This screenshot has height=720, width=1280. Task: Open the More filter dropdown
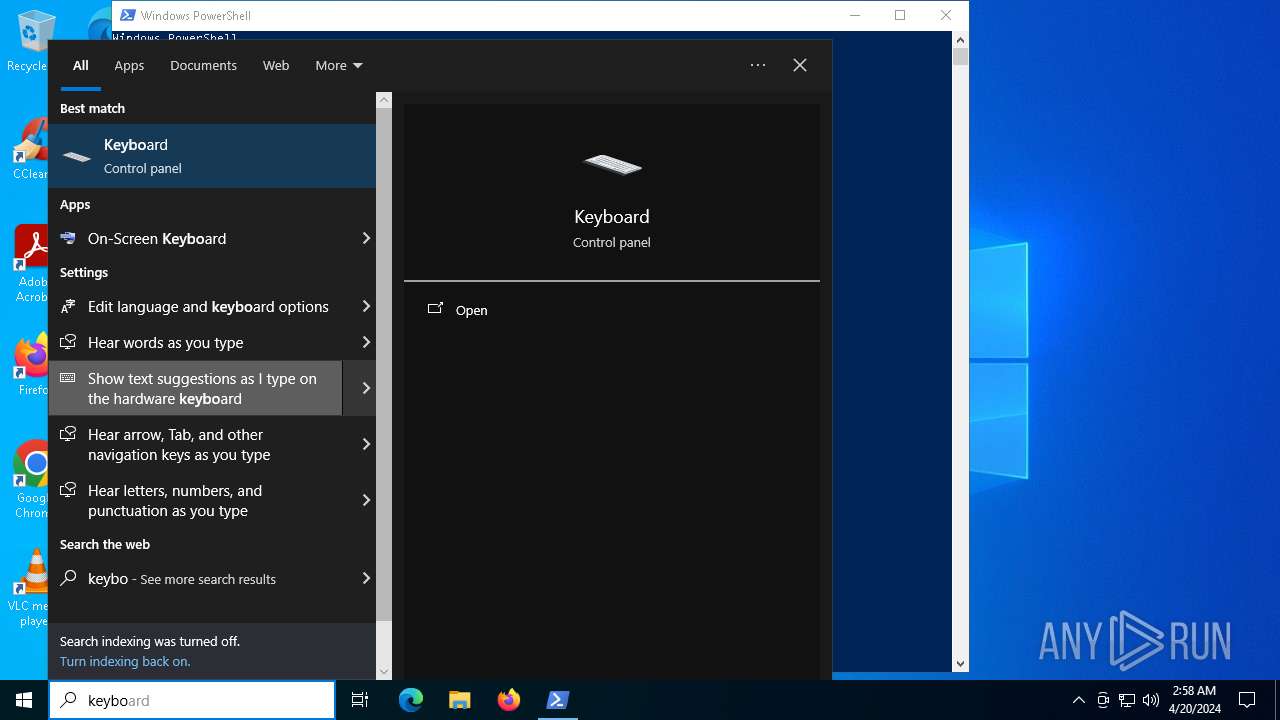pos(339,65)
